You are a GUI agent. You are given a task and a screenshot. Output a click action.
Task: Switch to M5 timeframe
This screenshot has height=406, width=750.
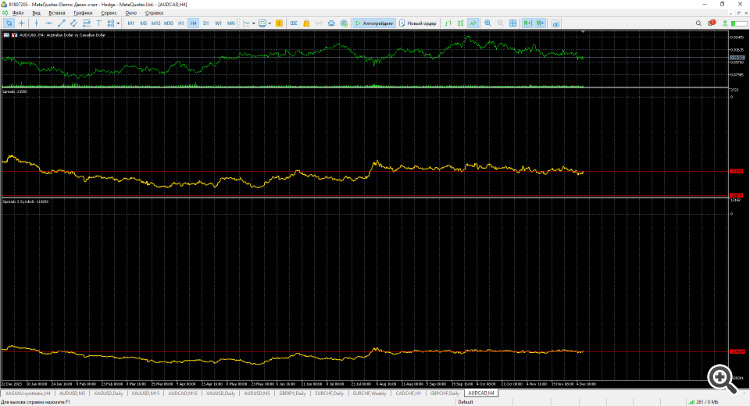tap(143, 23)
